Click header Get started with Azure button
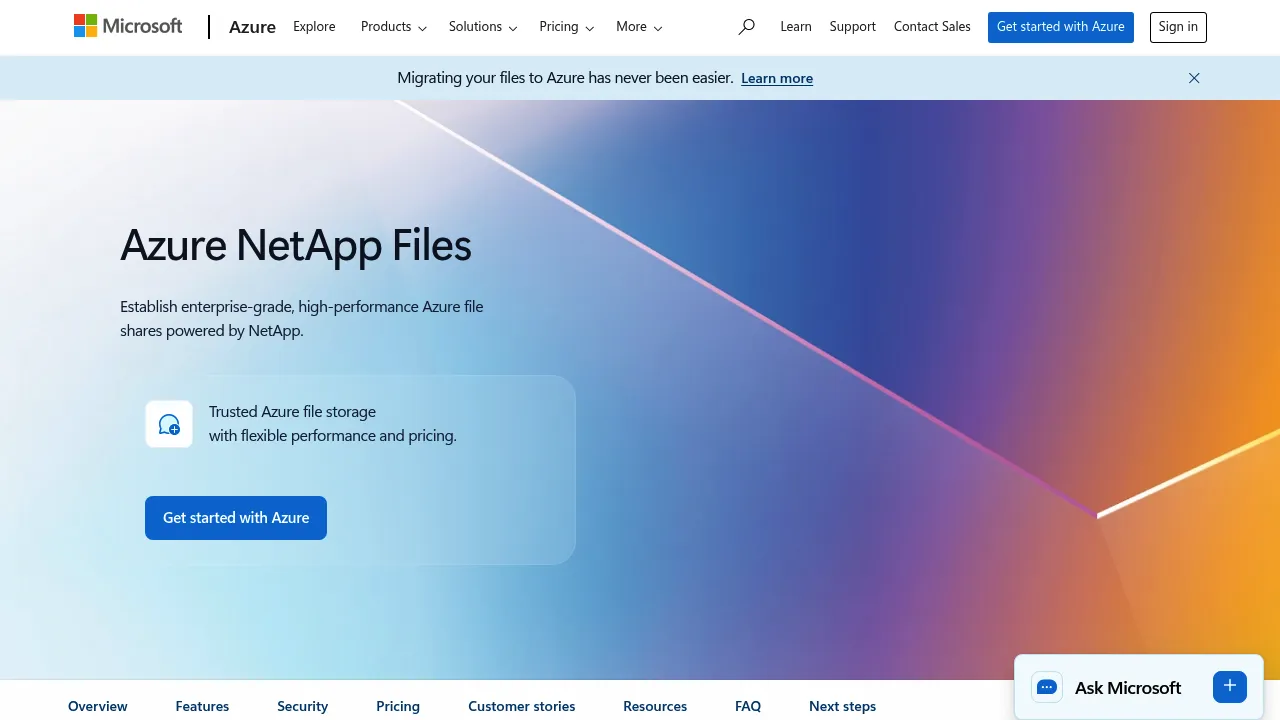This screenshot has height=720, width=1280. click(x=1061, y=27)
